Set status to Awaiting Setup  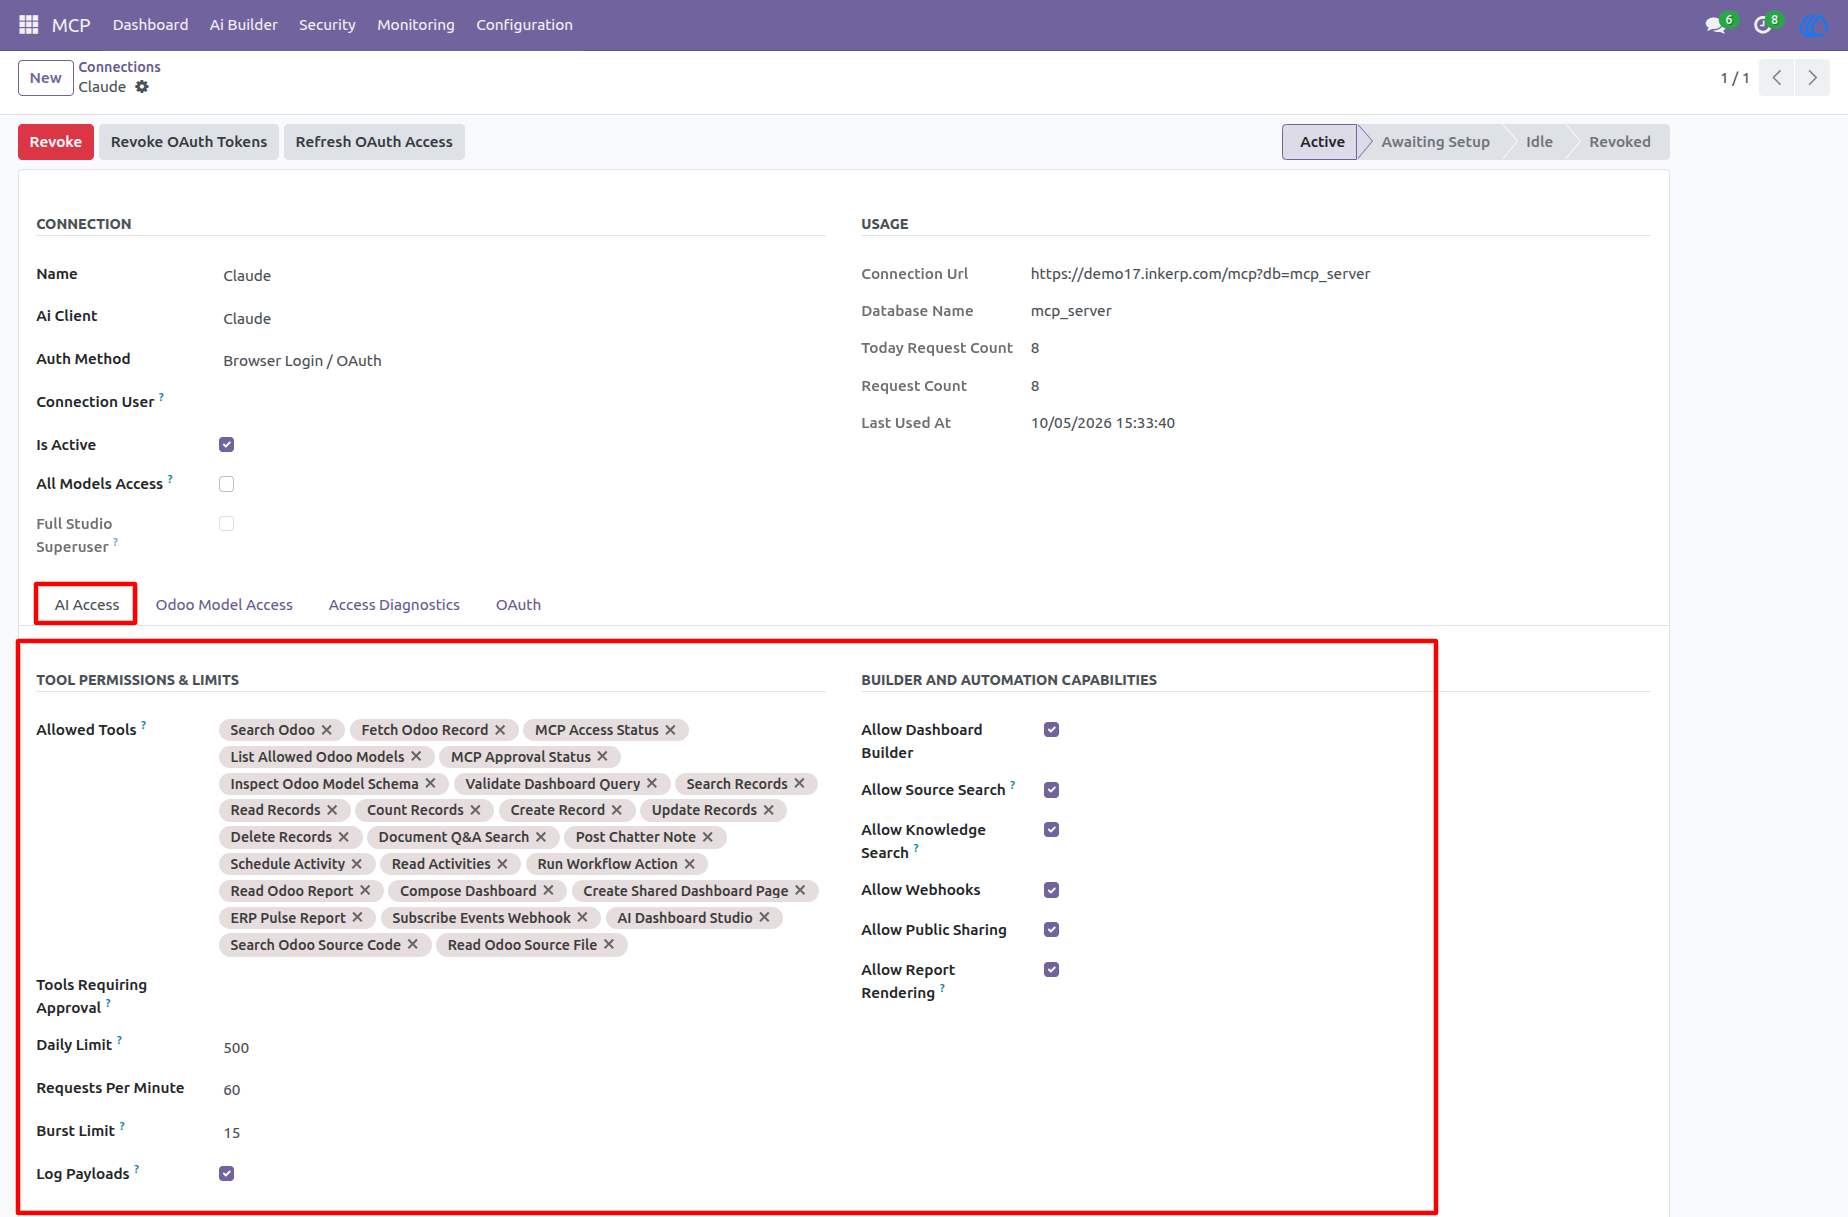(x=1435, y=142)
